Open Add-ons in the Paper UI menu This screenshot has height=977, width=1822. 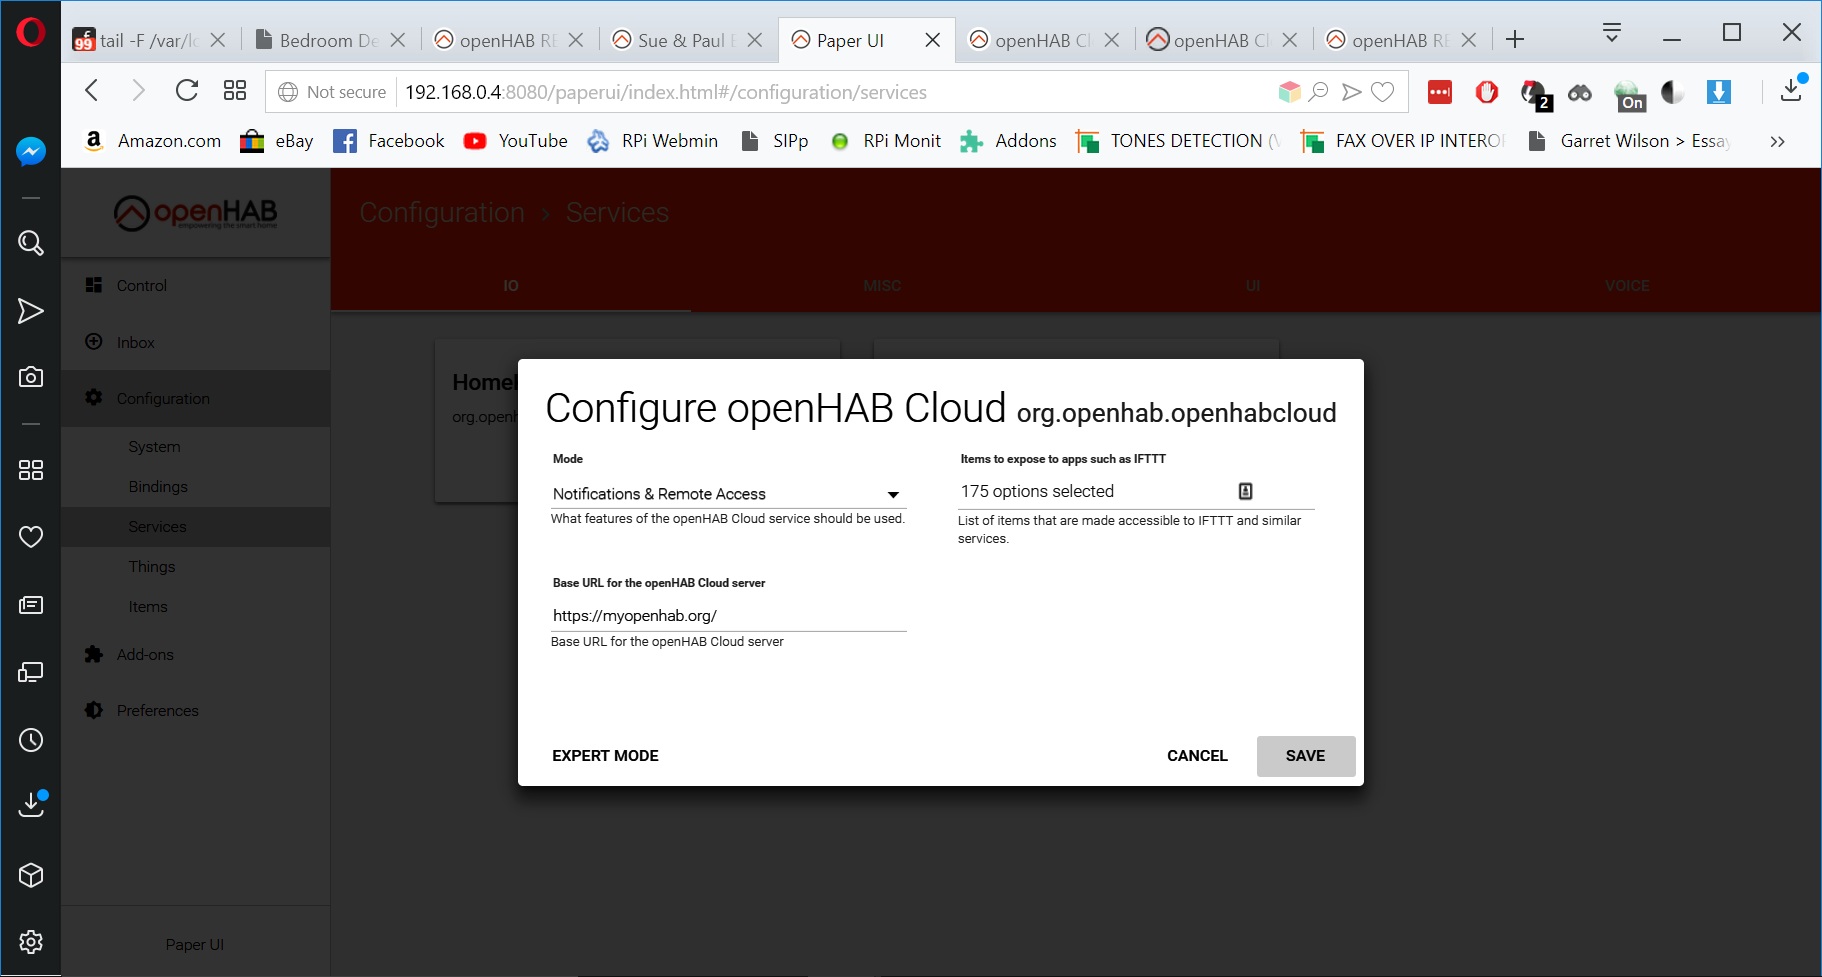195,654
